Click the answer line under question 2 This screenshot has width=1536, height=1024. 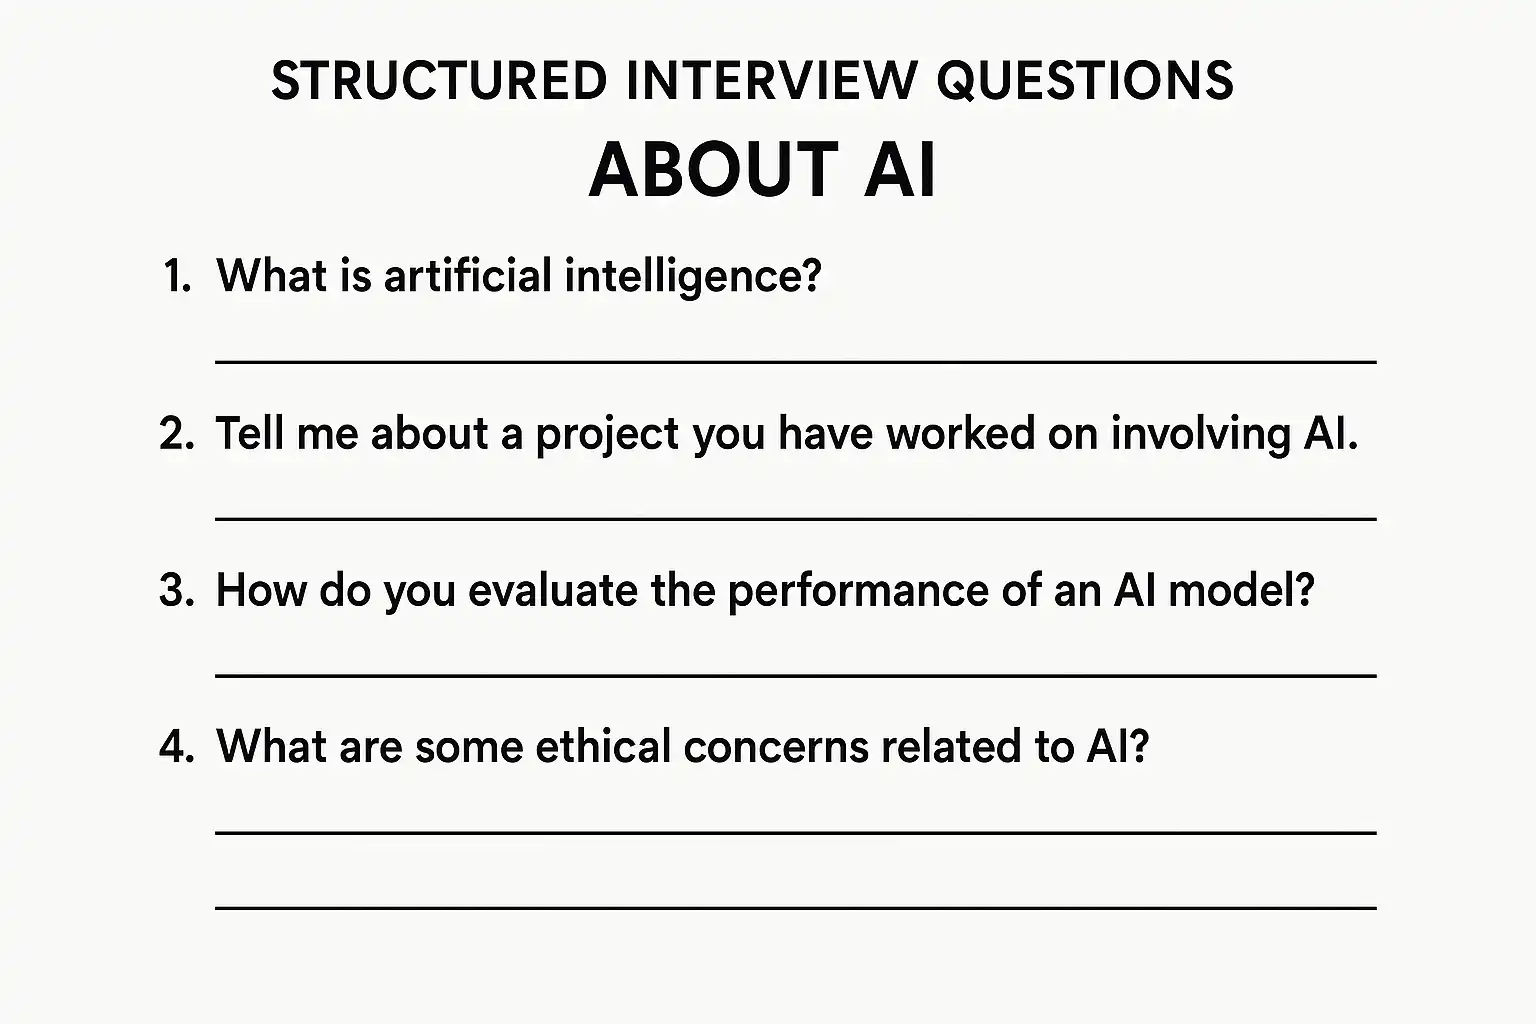coord(795,518)
